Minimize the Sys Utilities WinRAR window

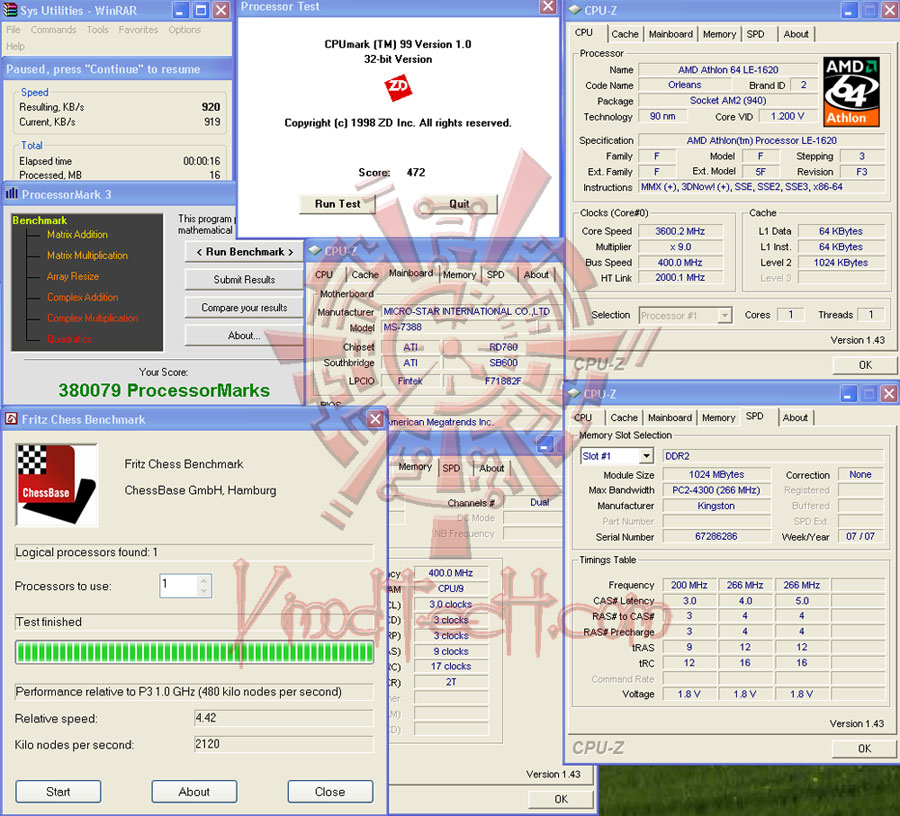tap(180, 10)
